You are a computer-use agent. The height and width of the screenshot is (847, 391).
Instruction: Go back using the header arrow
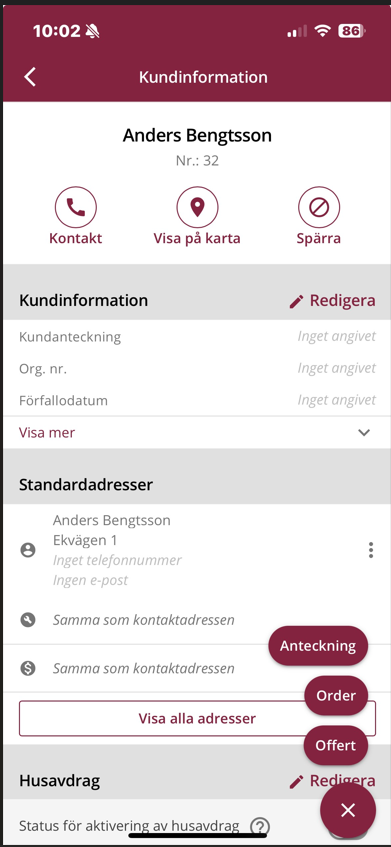[x=30, y=77]
